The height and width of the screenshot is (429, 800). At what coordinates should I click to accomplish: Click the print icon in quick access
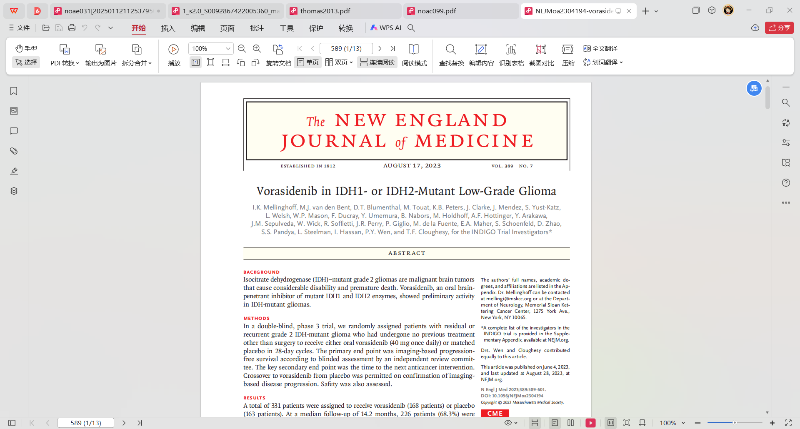pyautogui.click(x=71, y=28)
